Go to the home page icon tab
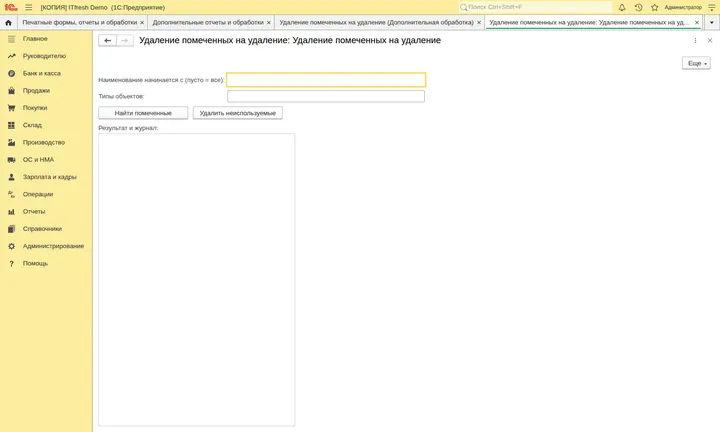 8,22
